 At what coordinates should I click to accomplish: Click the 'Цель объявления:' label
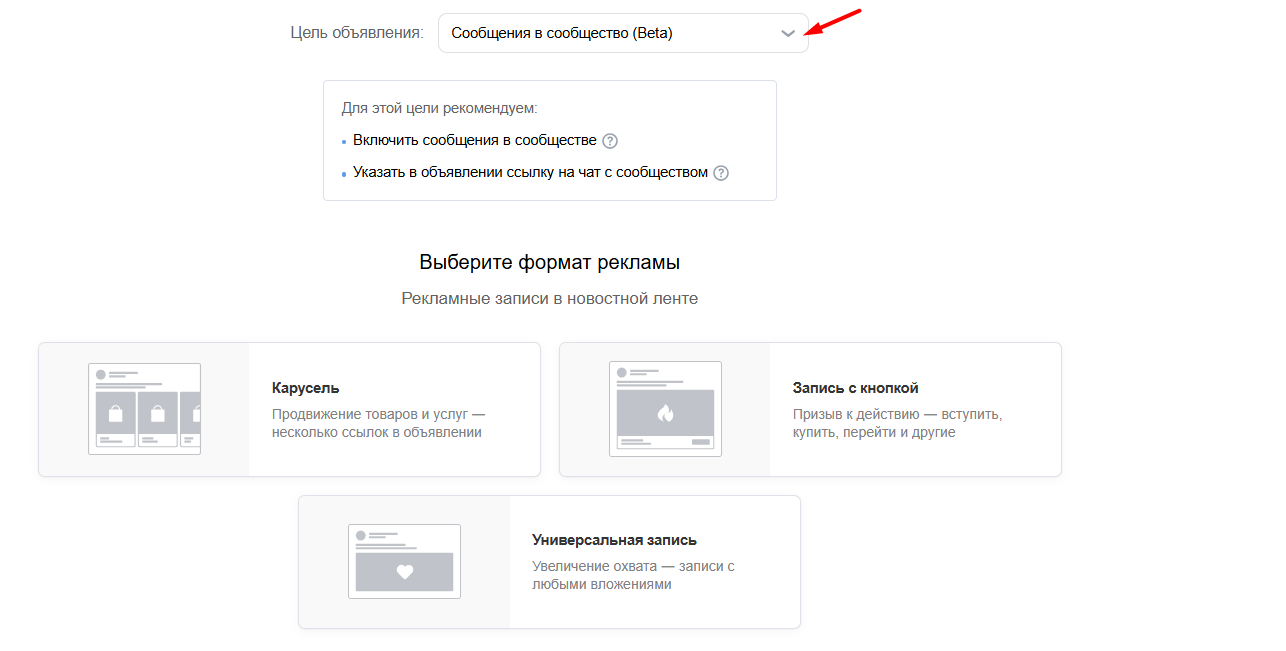[357, 33]
